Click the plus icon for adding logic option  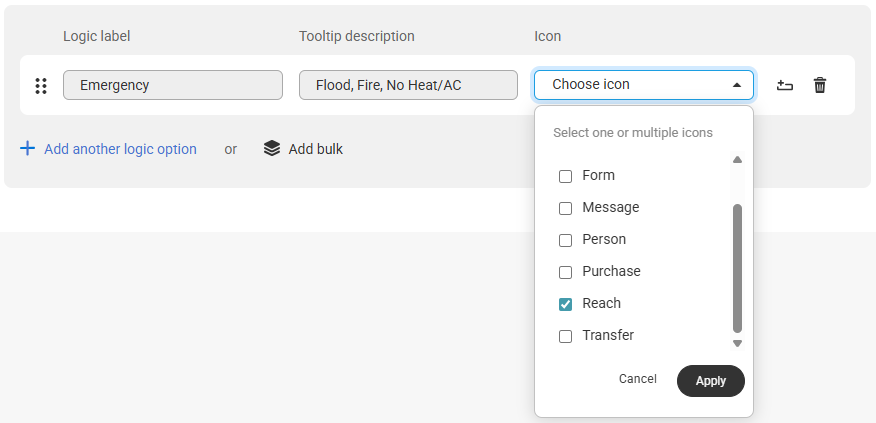(x=27, y=149)
